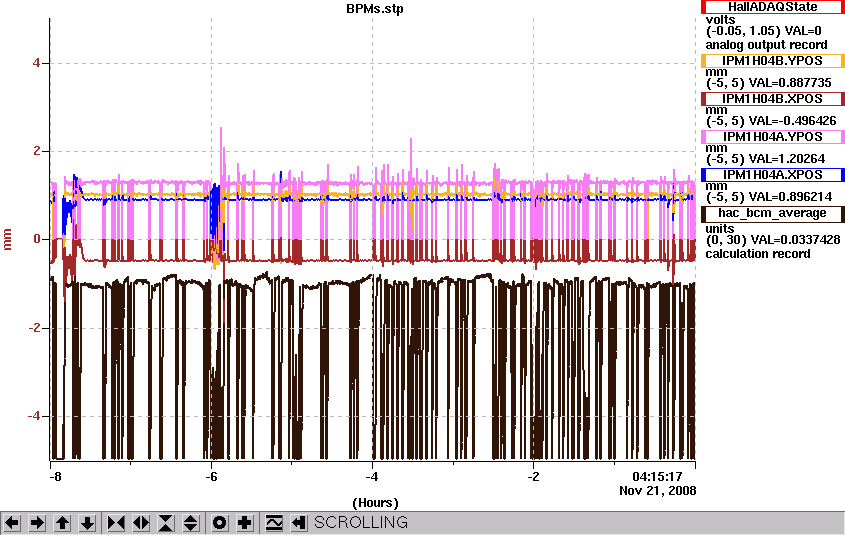The height and width of the screenshot is (535, 845).
Task: Click the 0 y-axis tick label
Action: (x=37, y=239)
